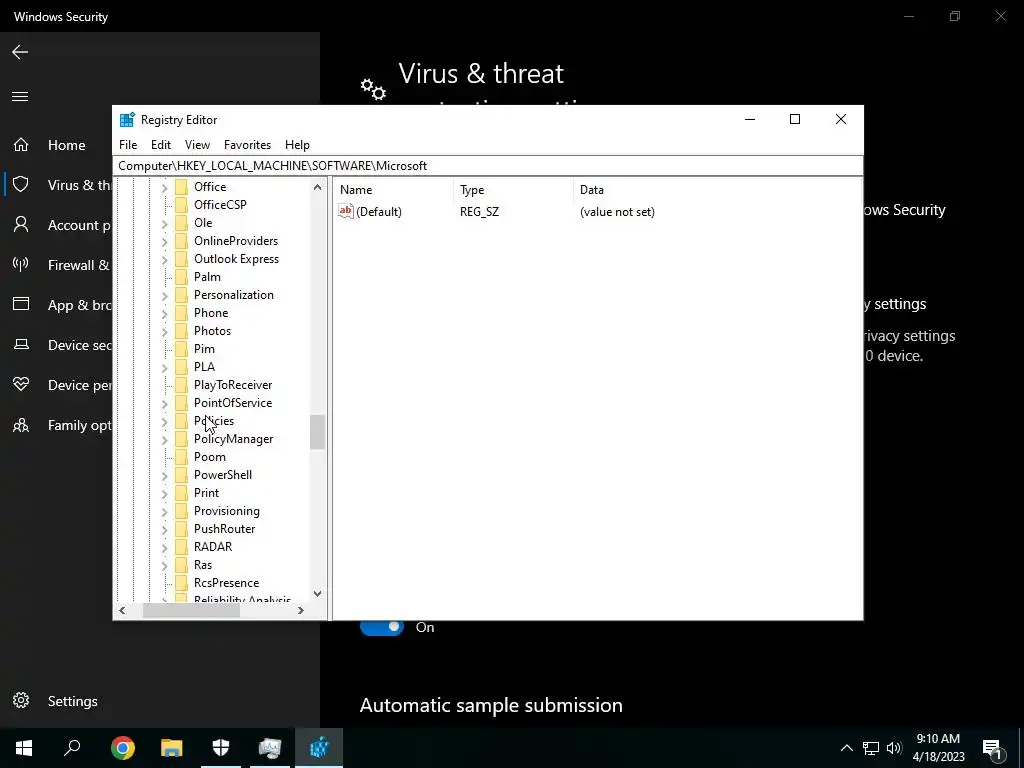The image size is (1024, 768).
Task: Click the Device performance heart icon
Action: pos(21,385)
